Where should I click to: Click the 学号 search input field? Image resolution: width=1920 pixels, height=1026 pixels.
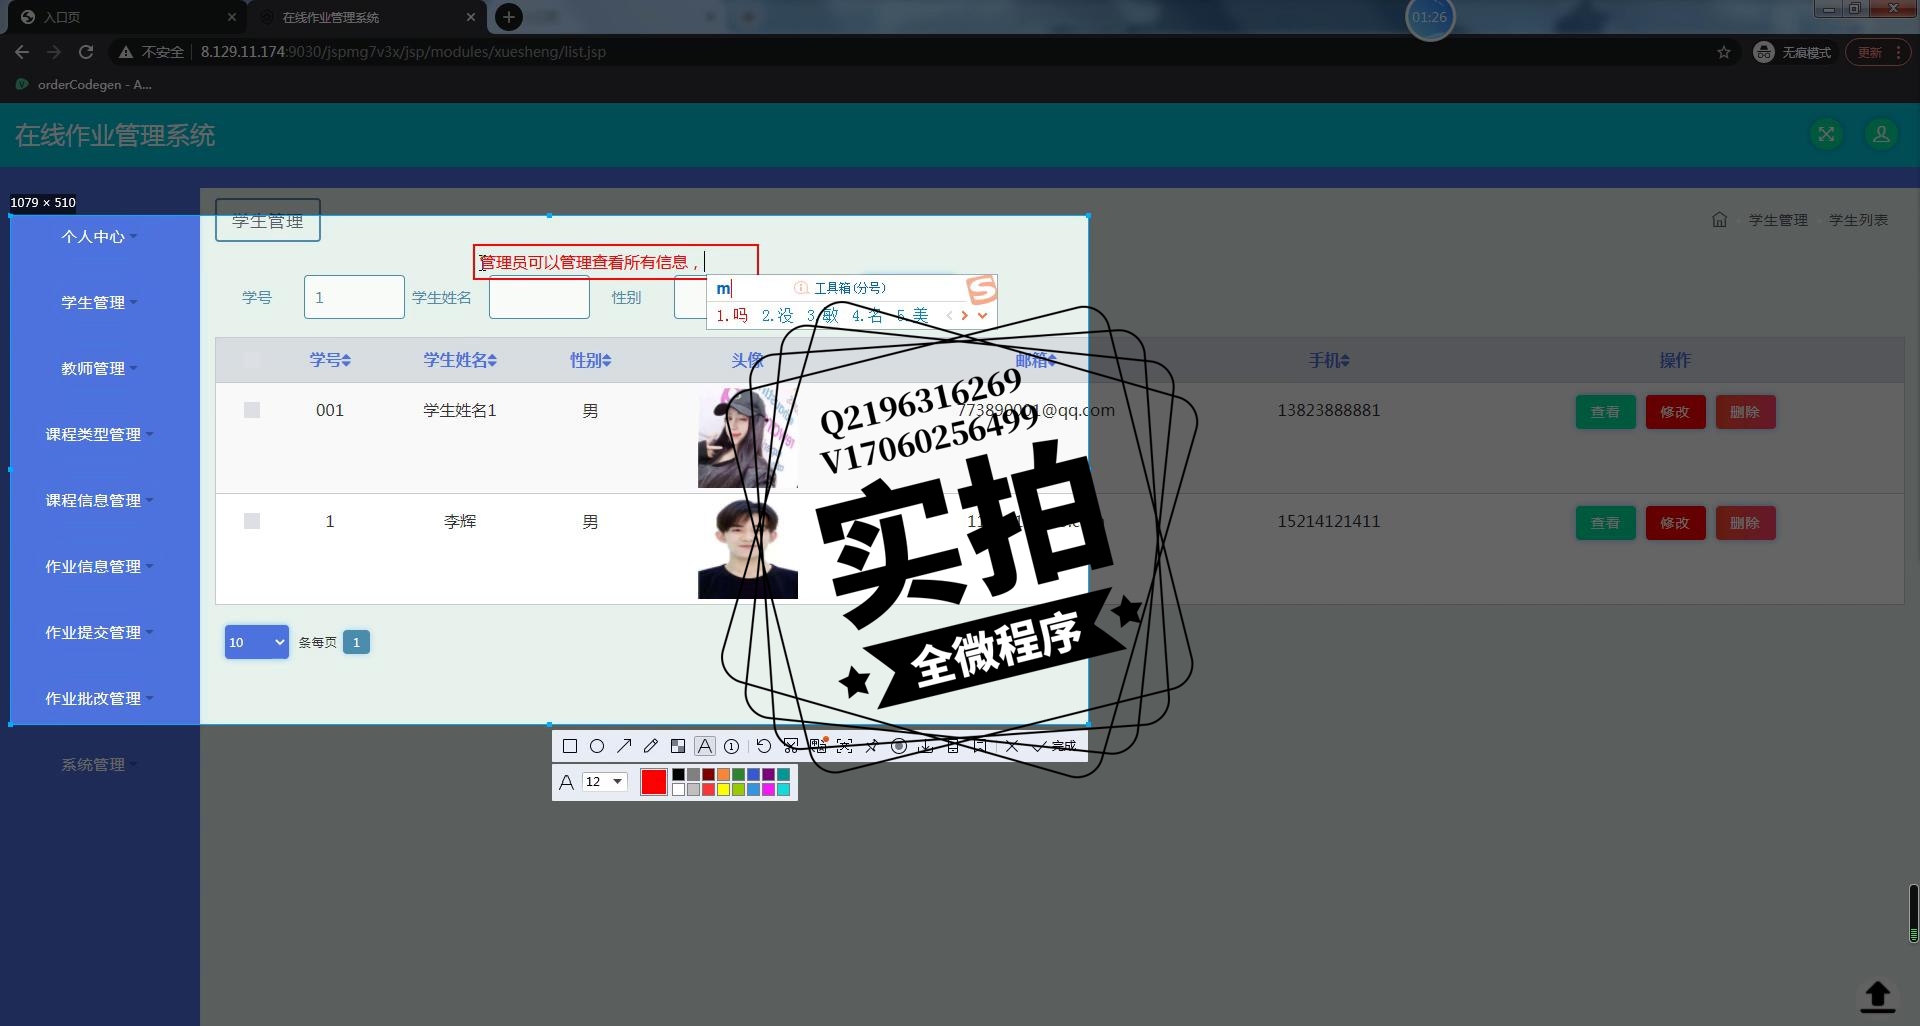tap(354, 297)
